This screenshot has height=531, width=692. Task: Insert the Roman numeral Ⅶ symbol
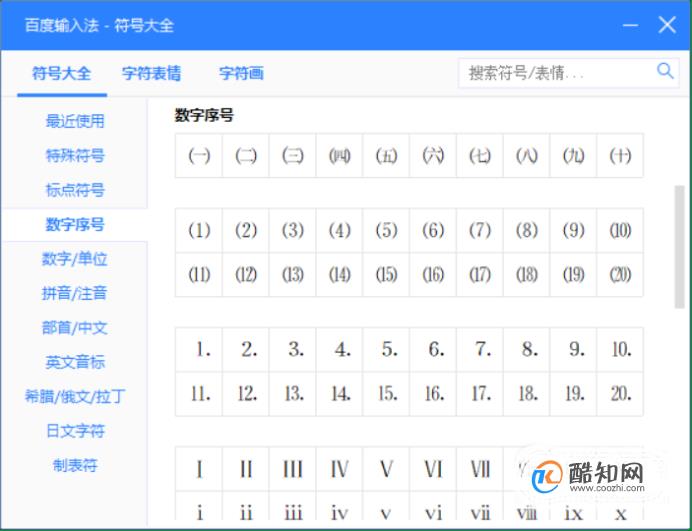tap(480, 469)
